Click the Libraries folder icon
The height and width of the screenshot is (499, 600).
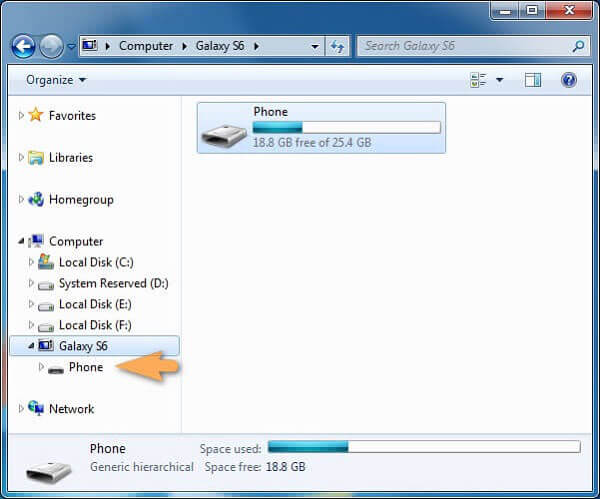click(36, 157)
